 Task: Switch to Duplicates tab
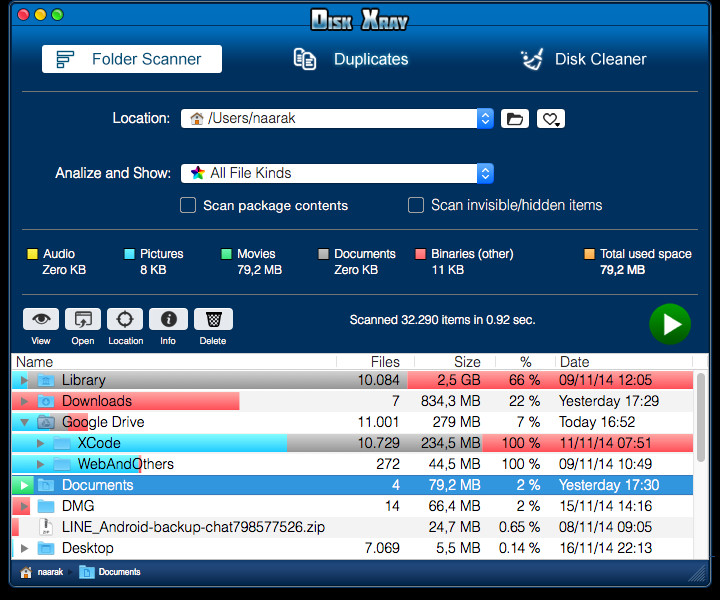[x=351, y=59]
